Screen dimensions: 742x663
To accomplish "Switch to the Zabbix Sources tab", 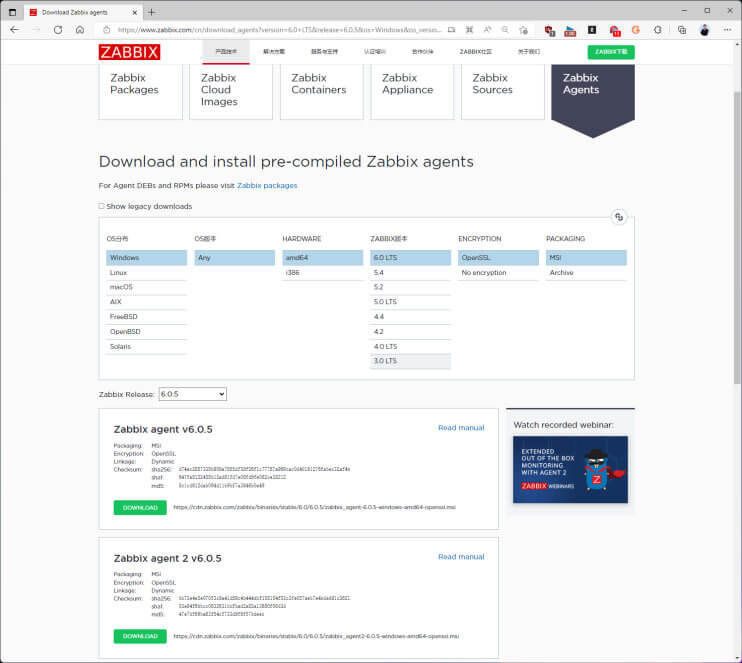I will pyautogui.click(x=503, y=92).
